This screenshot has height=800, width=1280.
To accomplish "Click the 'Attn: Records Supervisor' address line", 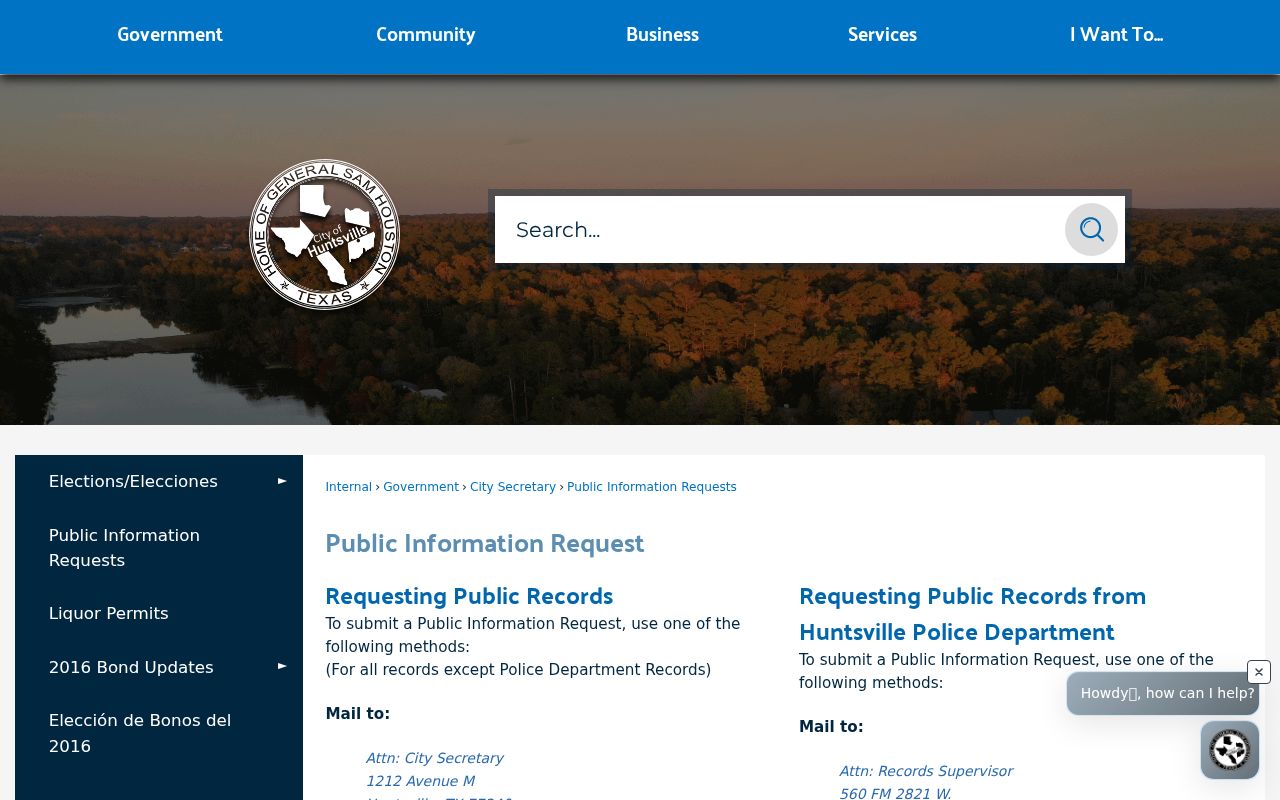I will [x=926, y=771].
